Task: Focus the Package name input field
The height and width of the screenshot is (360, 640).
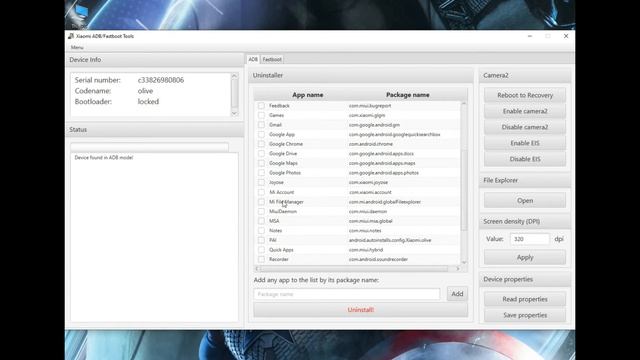Action: click(347, 294)
